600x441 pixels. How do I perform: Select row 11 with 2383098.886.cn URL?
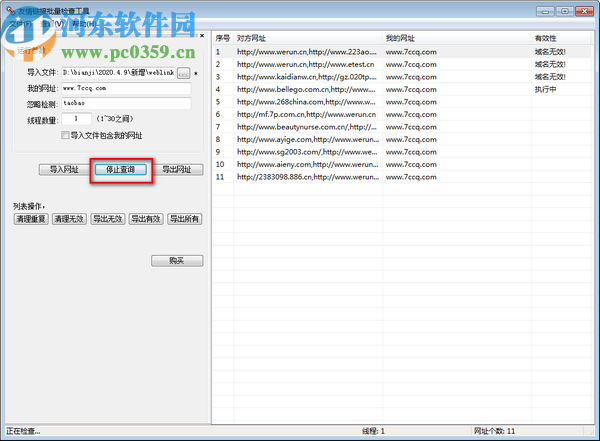402,177
